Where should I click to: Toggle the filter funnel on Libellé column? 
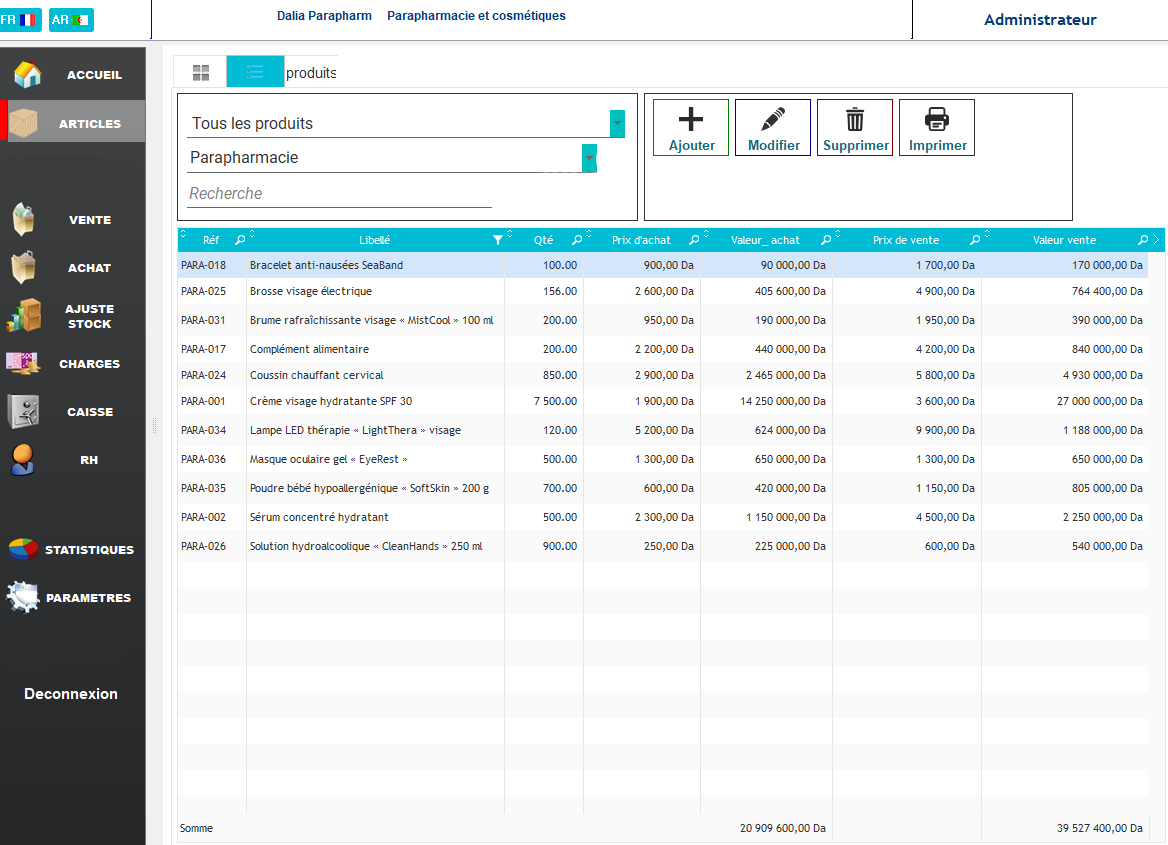[x=498, y=239]
